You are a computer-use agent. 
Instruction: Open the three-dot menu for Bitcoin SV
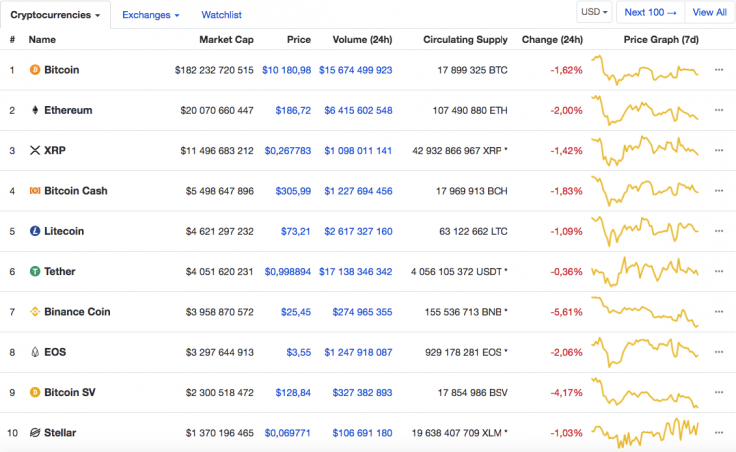(x=719, y=392)
